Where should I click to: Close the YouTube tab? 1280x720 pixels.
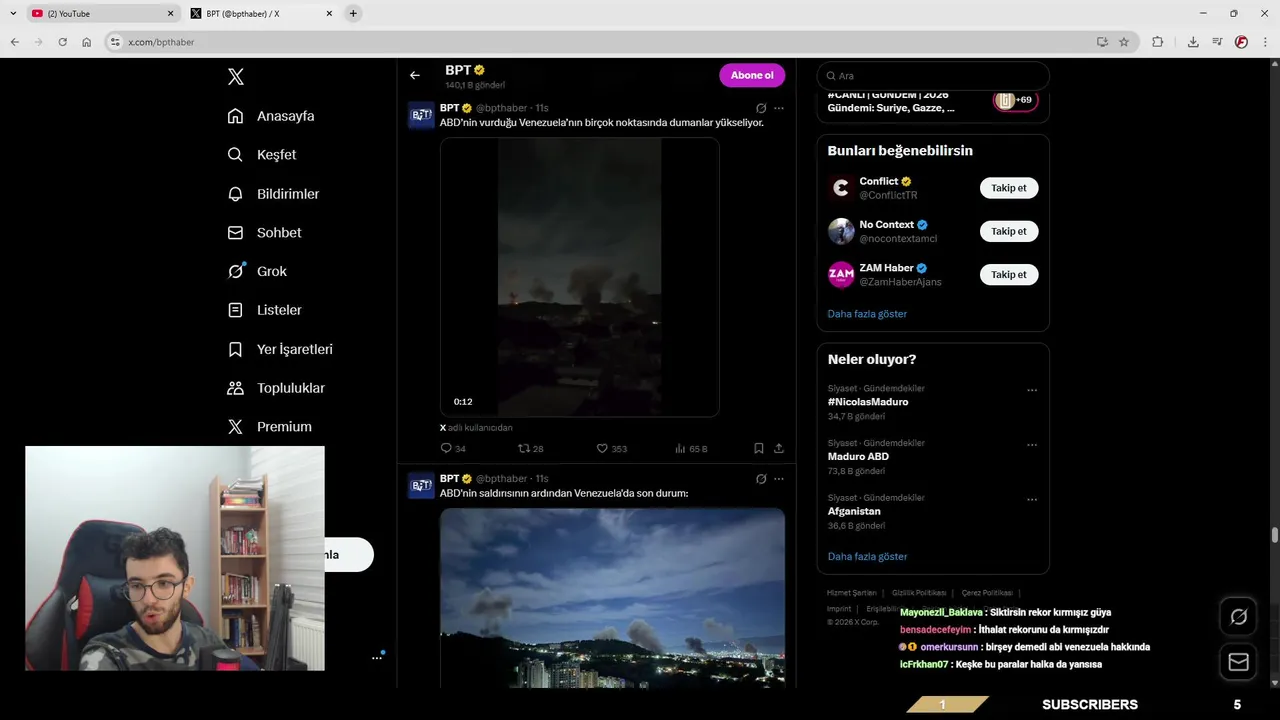click(x=170, y=14)
